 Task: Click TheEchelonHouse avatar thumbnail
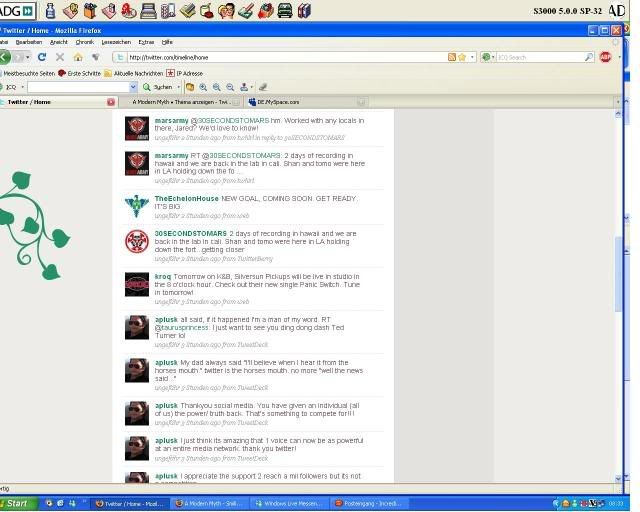pos(137,207)
